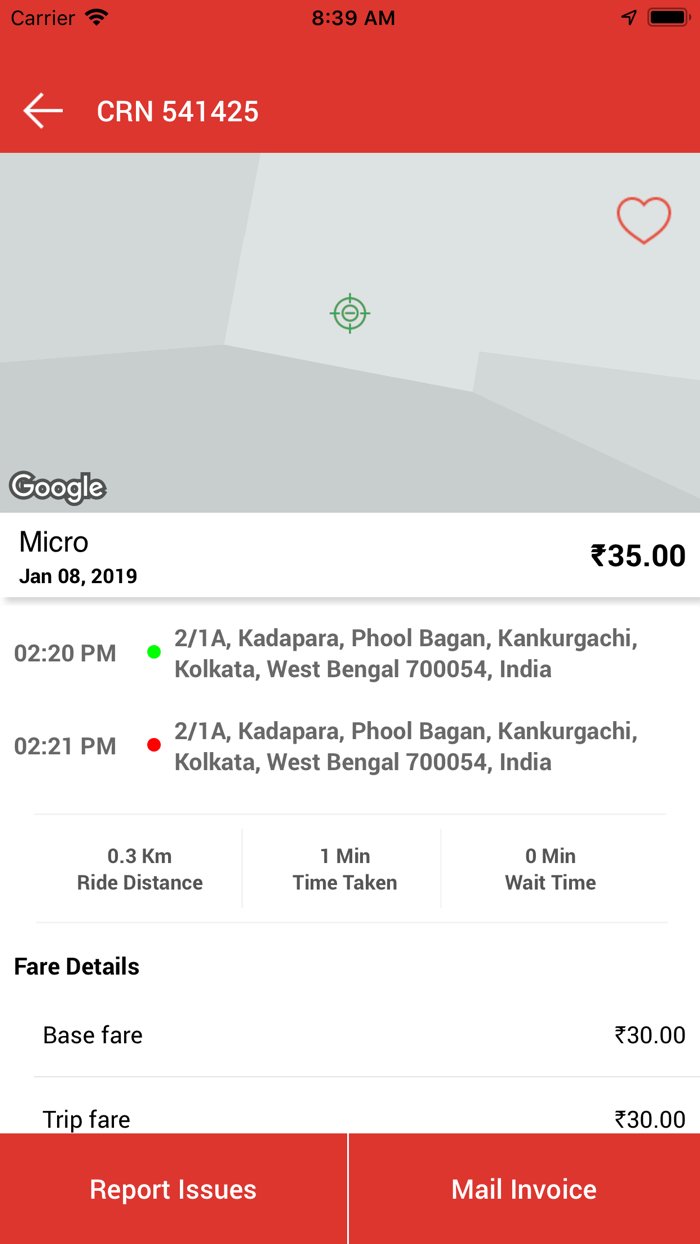Tap the green location target marker
Screen dimensions: 700x1244
[350, 313]
